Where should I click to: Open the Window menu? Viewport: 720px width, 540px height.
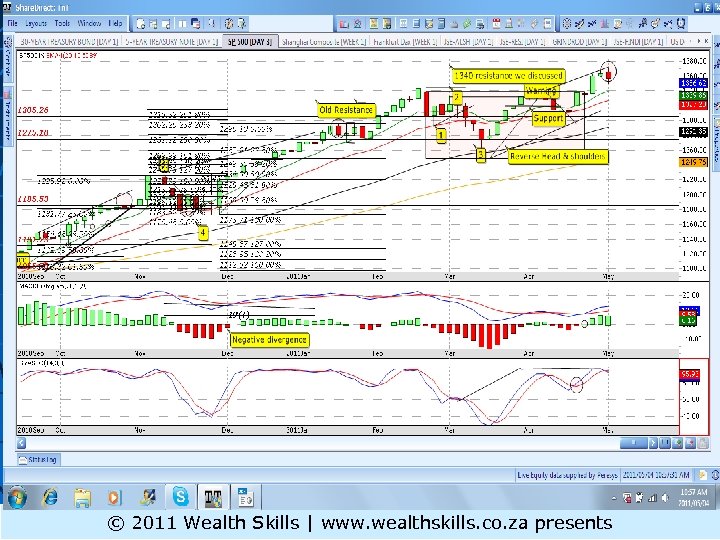pos(89,23)
